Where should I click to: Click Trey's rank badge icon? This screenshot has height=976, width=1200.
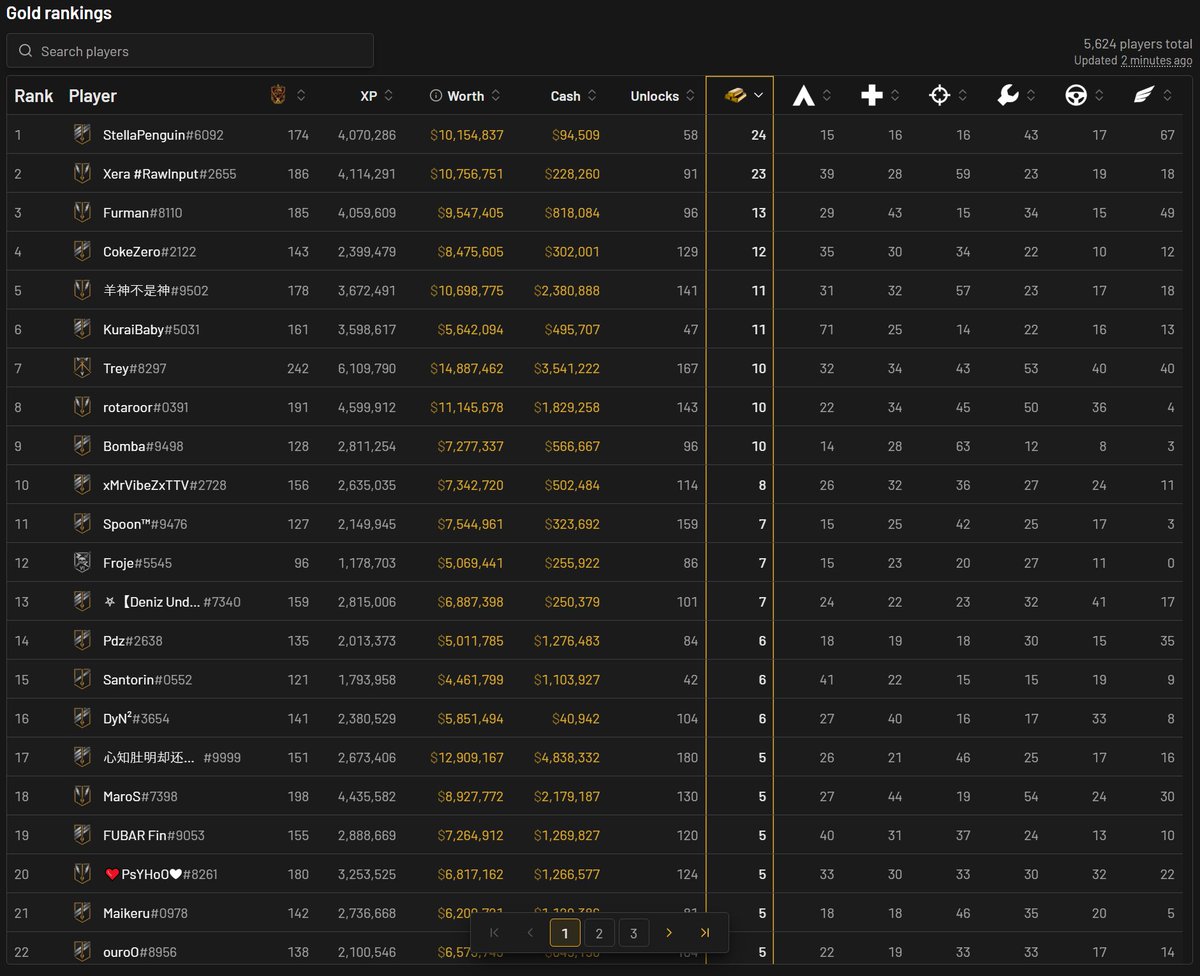point(82,368)
